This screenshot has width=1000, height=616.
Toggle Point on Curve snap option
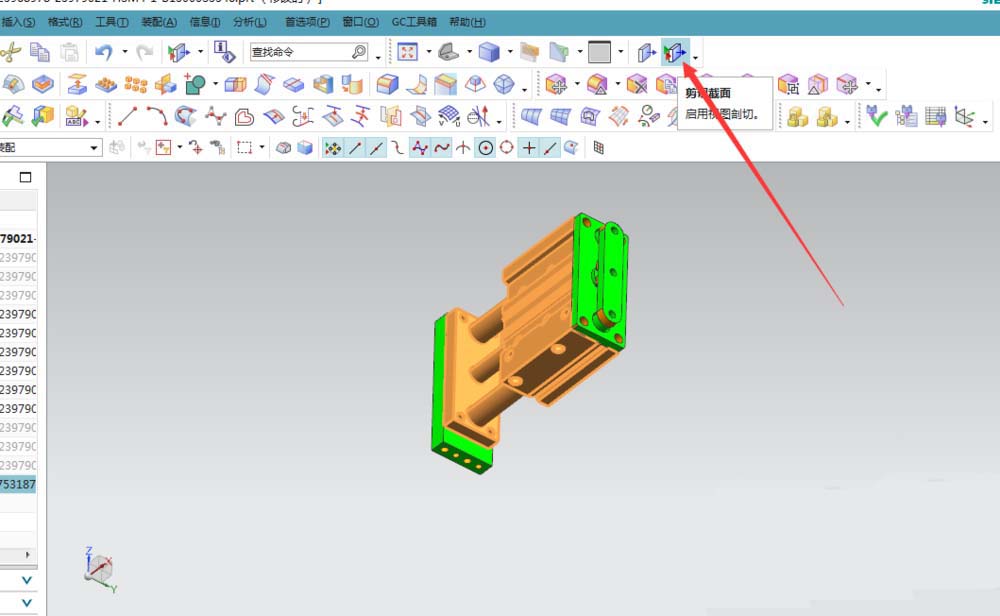tap(550, 148)
